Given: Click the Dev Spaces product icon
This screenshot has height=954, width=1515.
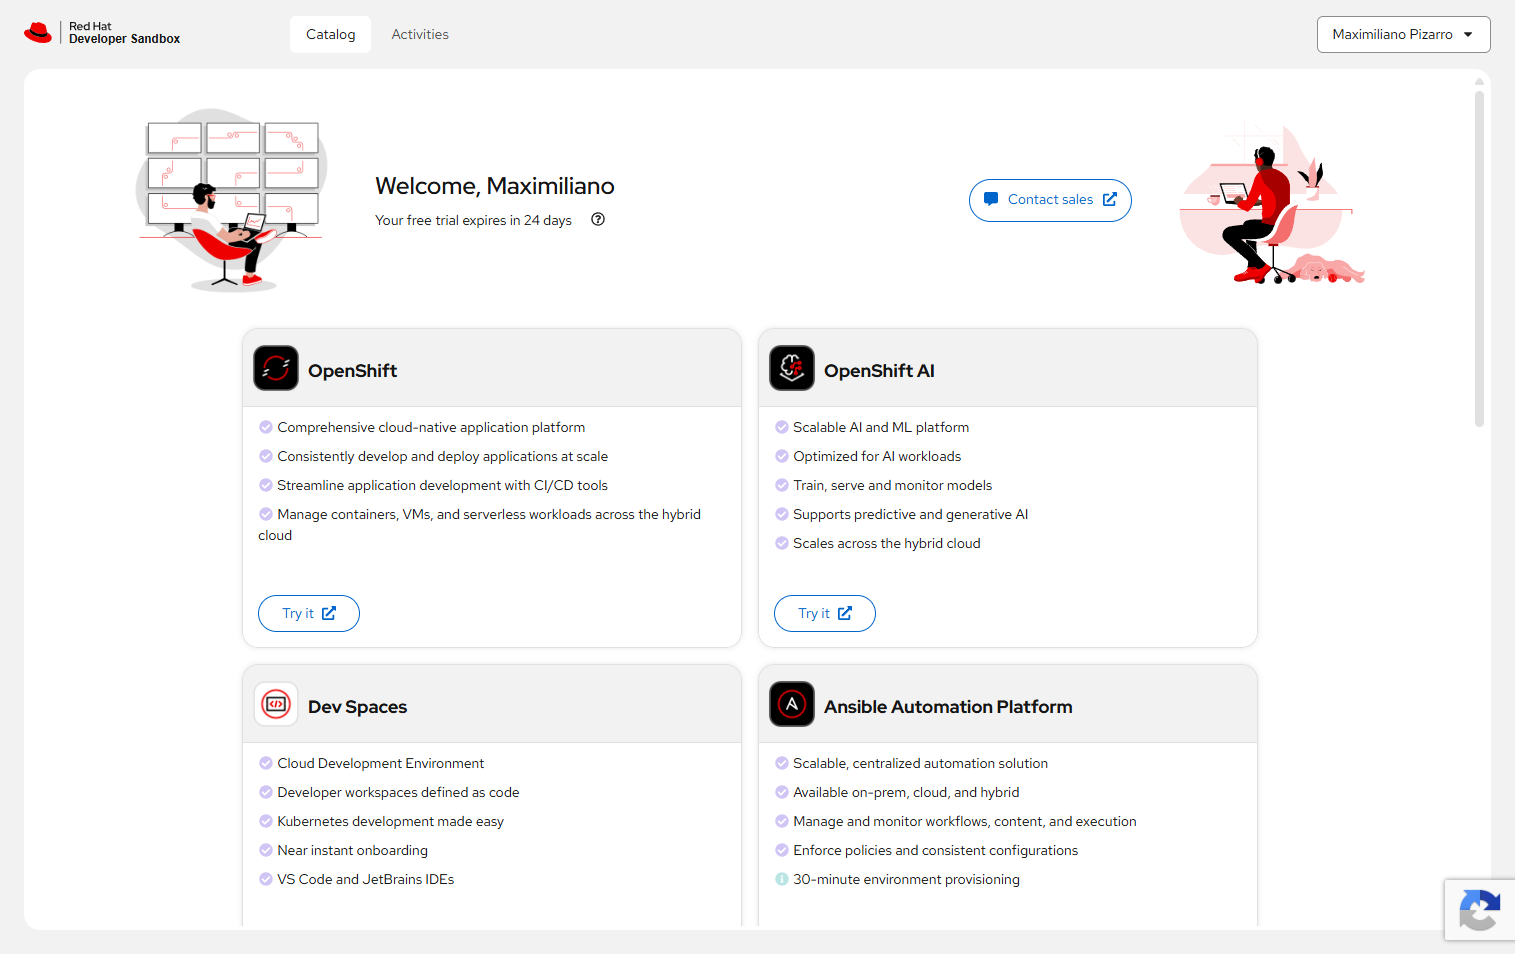Looking at the screenshot, I should (x=276, y=704).
